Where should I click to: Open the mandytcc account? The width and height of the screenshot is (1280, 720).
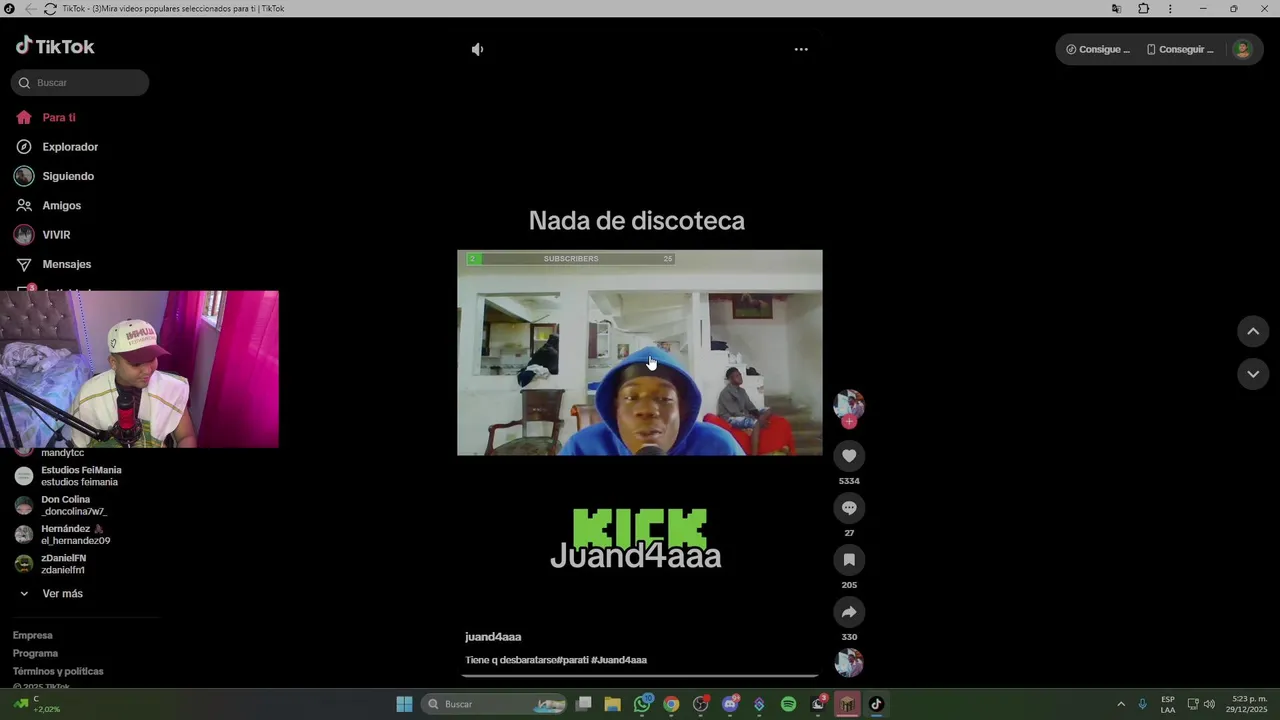[x=62, y=453]
